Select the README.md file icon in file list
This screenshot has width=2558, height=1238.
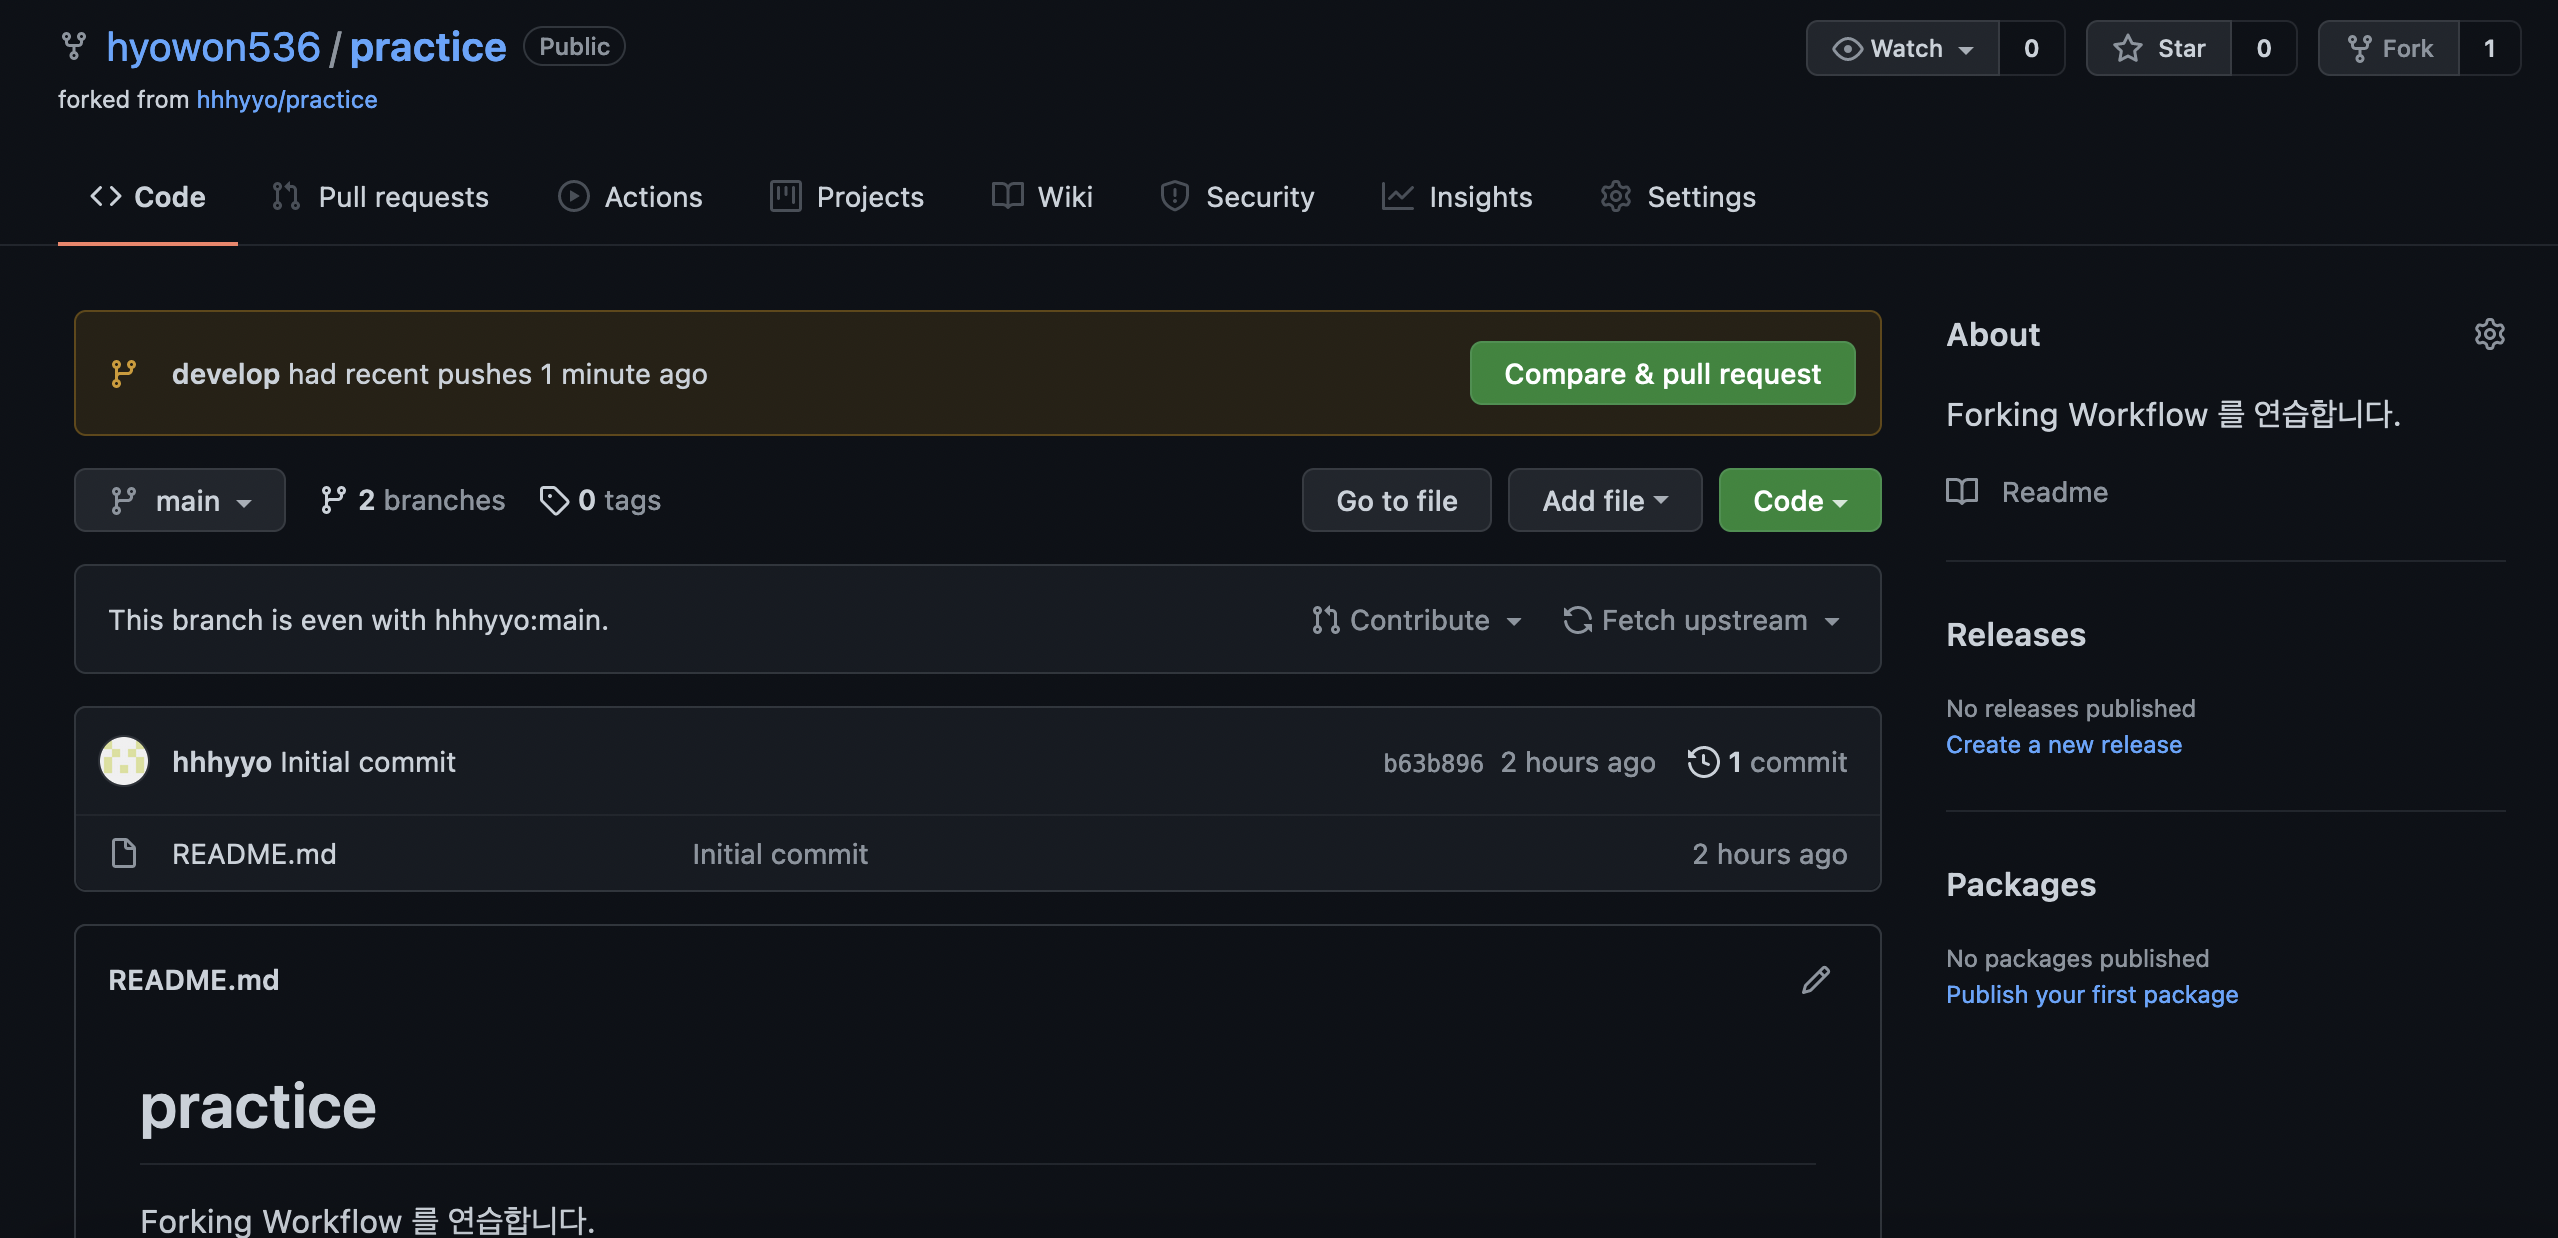point(123,853)
